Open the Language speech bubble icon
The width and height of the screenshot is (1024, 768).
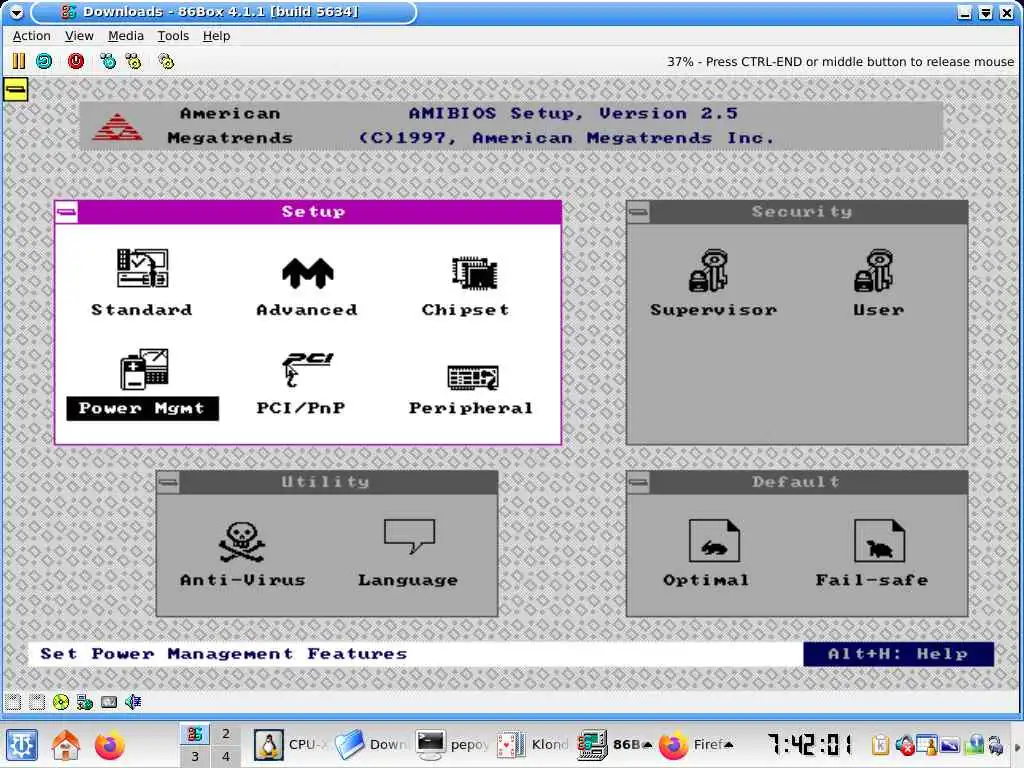pyautogui.click(x=409, y=536)
